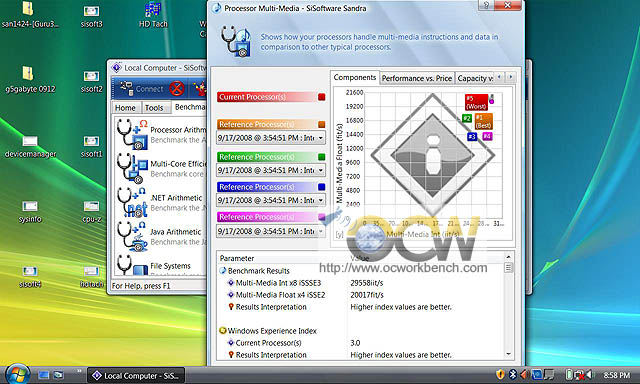Screen dimensions: 640x384
Task: Open the Processor Arithmetic benchmark icon
Action: point(132,134)
